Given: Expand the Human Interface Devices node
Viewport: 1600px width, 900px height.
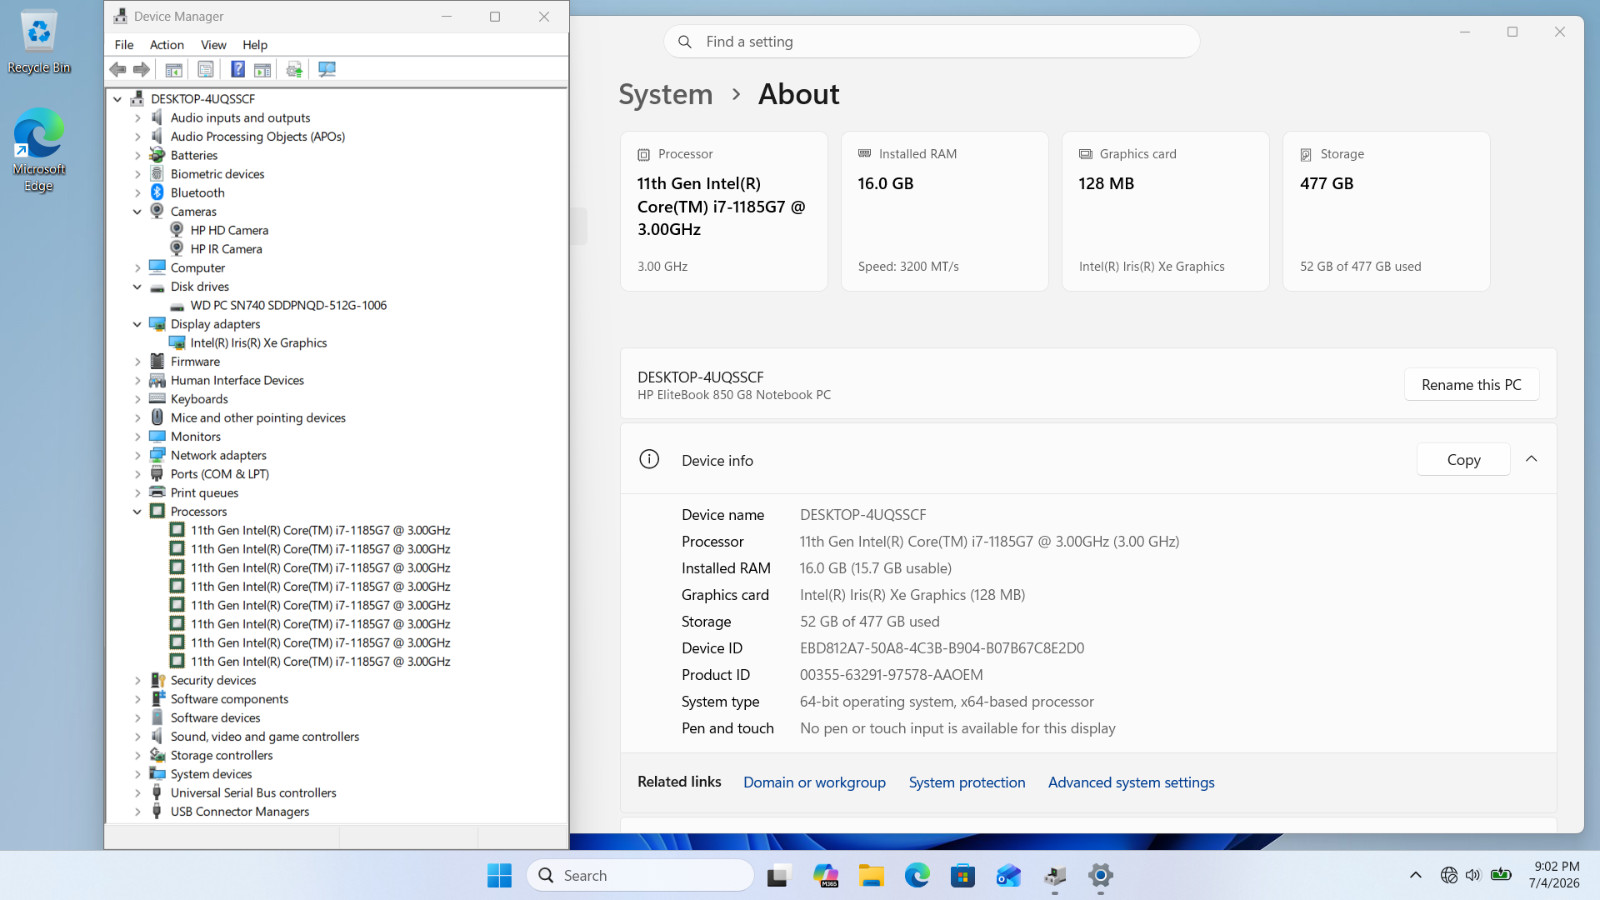Looking at the screenshot, I should [138, 380].
